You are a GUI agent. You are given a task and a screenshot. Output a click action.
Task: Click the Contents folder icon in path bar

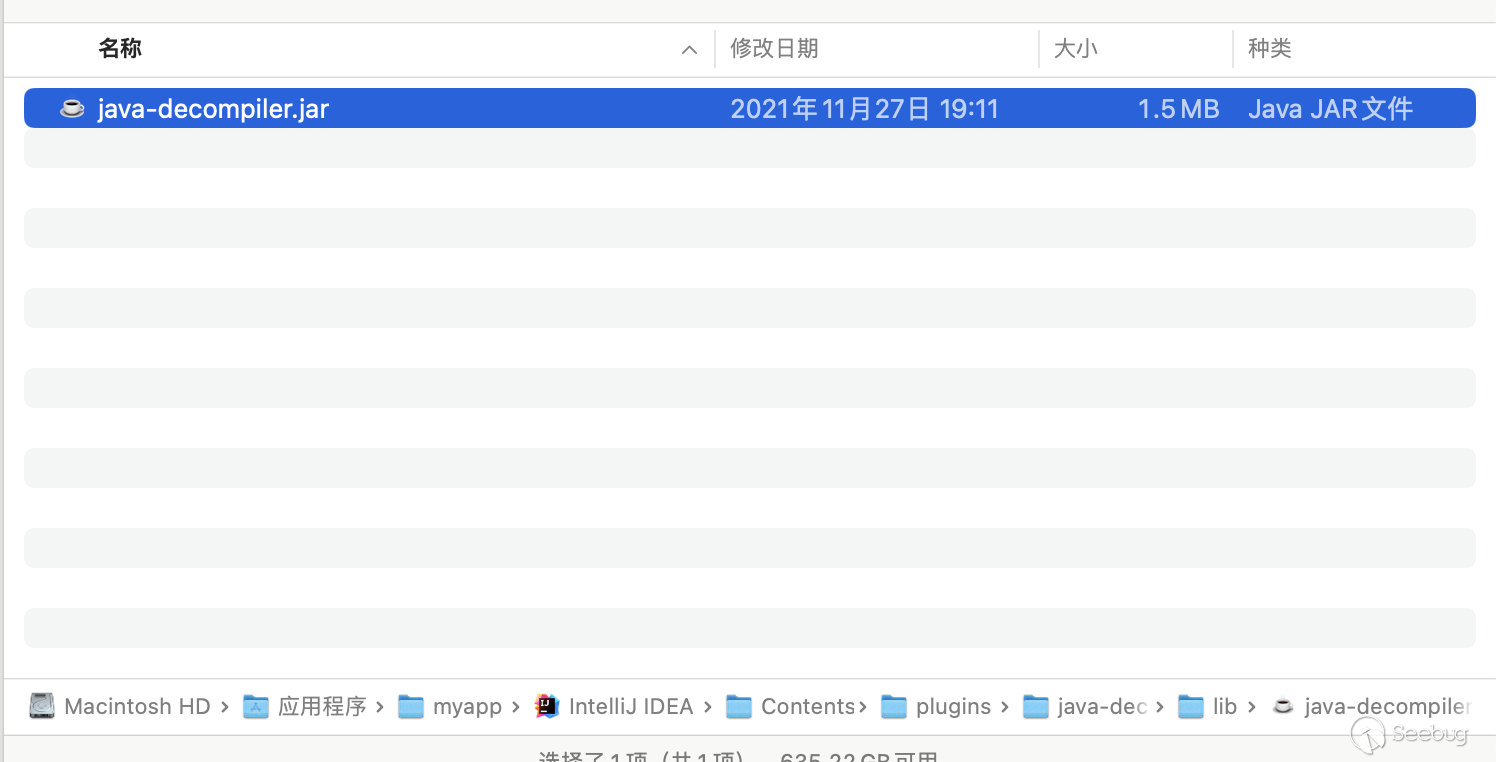739,706
